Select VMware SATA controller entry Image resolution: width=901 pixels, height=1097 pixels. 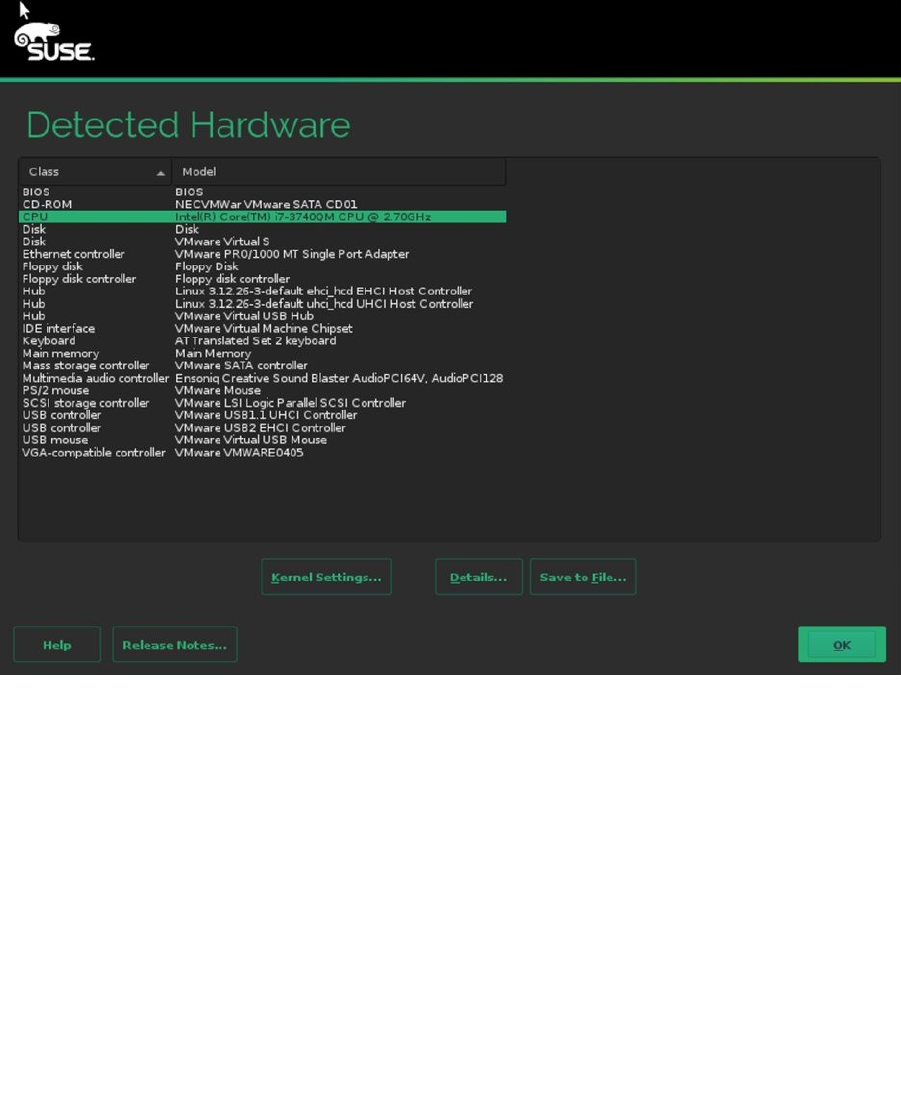pyautogui.click(x=241, y=365)
